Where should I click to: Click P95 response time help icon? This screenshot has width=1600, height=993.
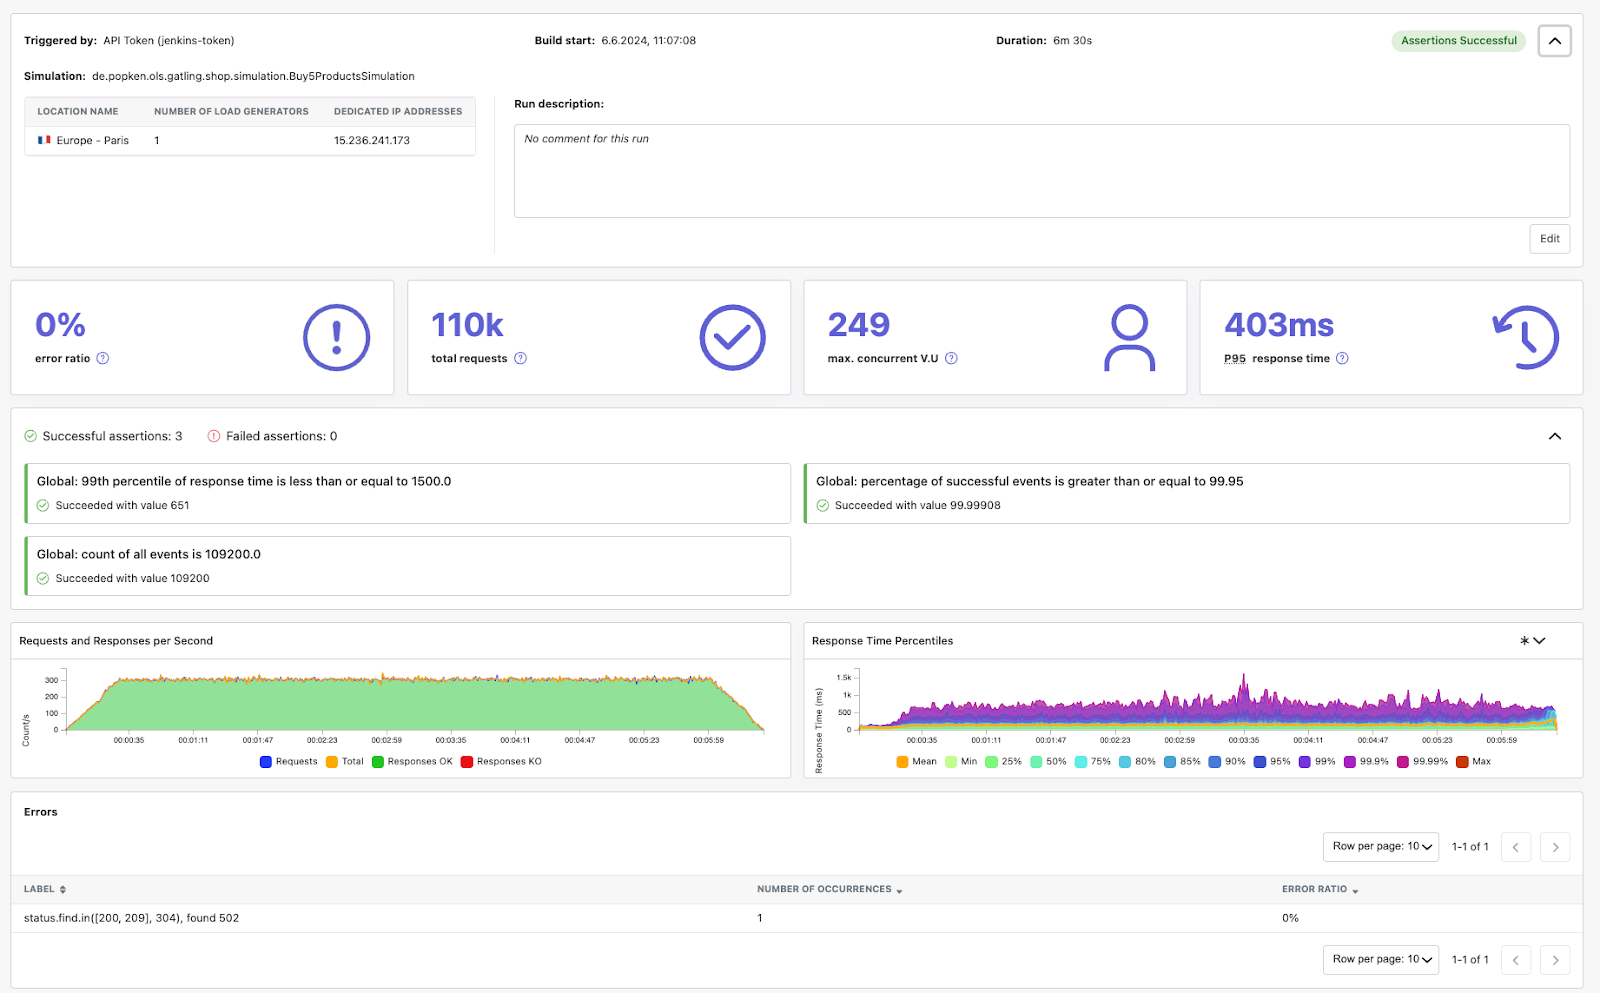point(1342,359)
